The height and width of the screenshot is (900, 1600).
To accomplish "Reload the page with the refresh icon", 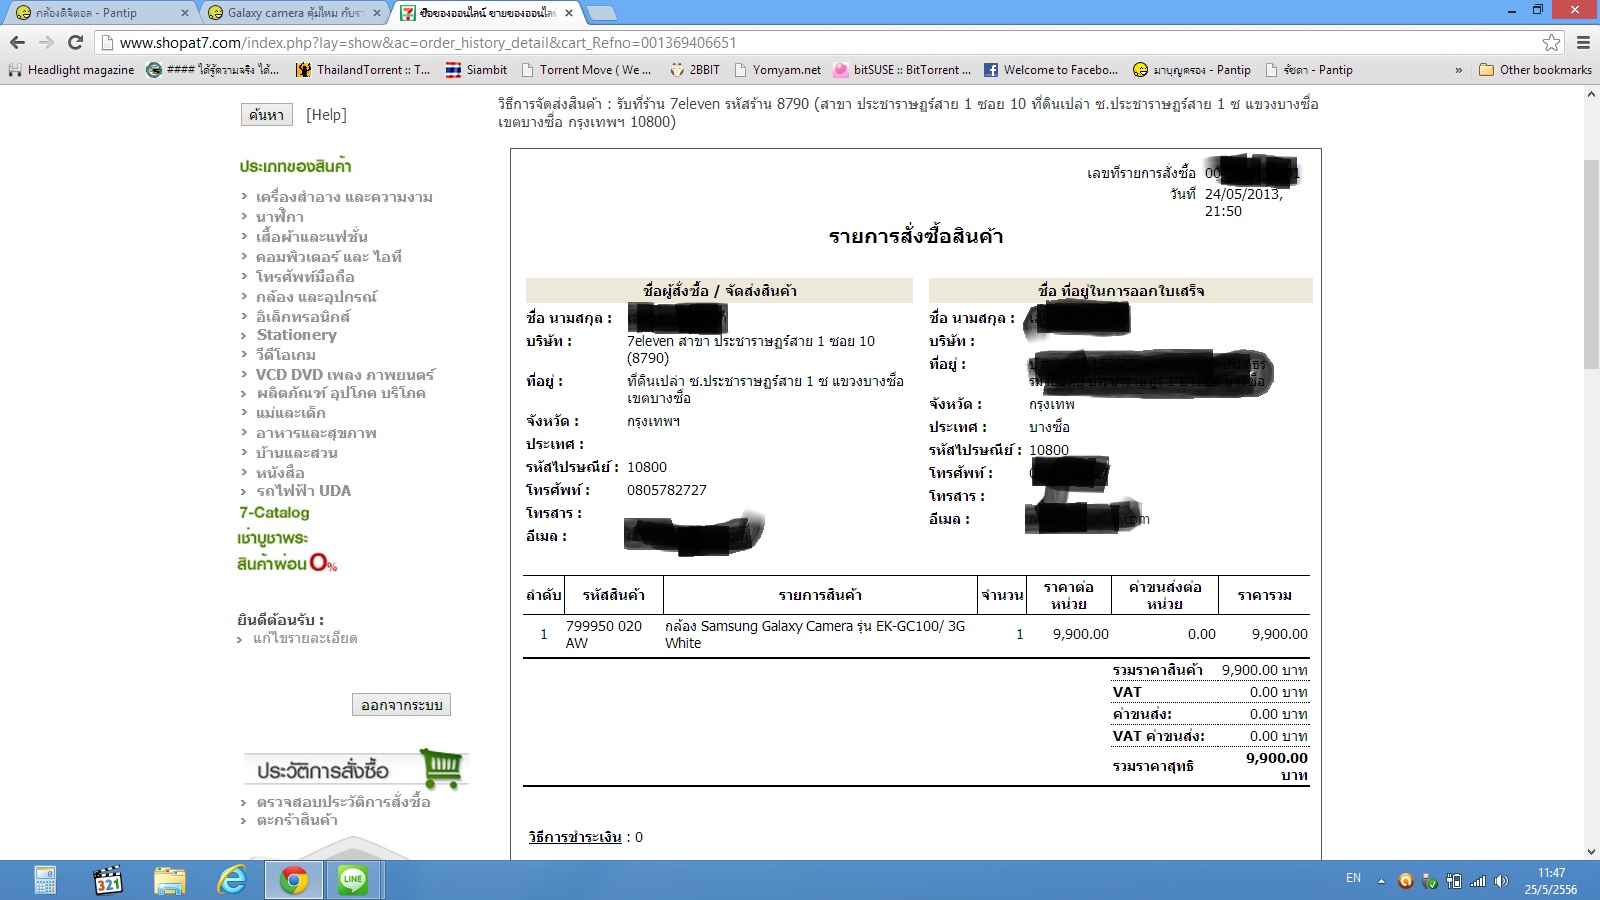I will 75,42.
